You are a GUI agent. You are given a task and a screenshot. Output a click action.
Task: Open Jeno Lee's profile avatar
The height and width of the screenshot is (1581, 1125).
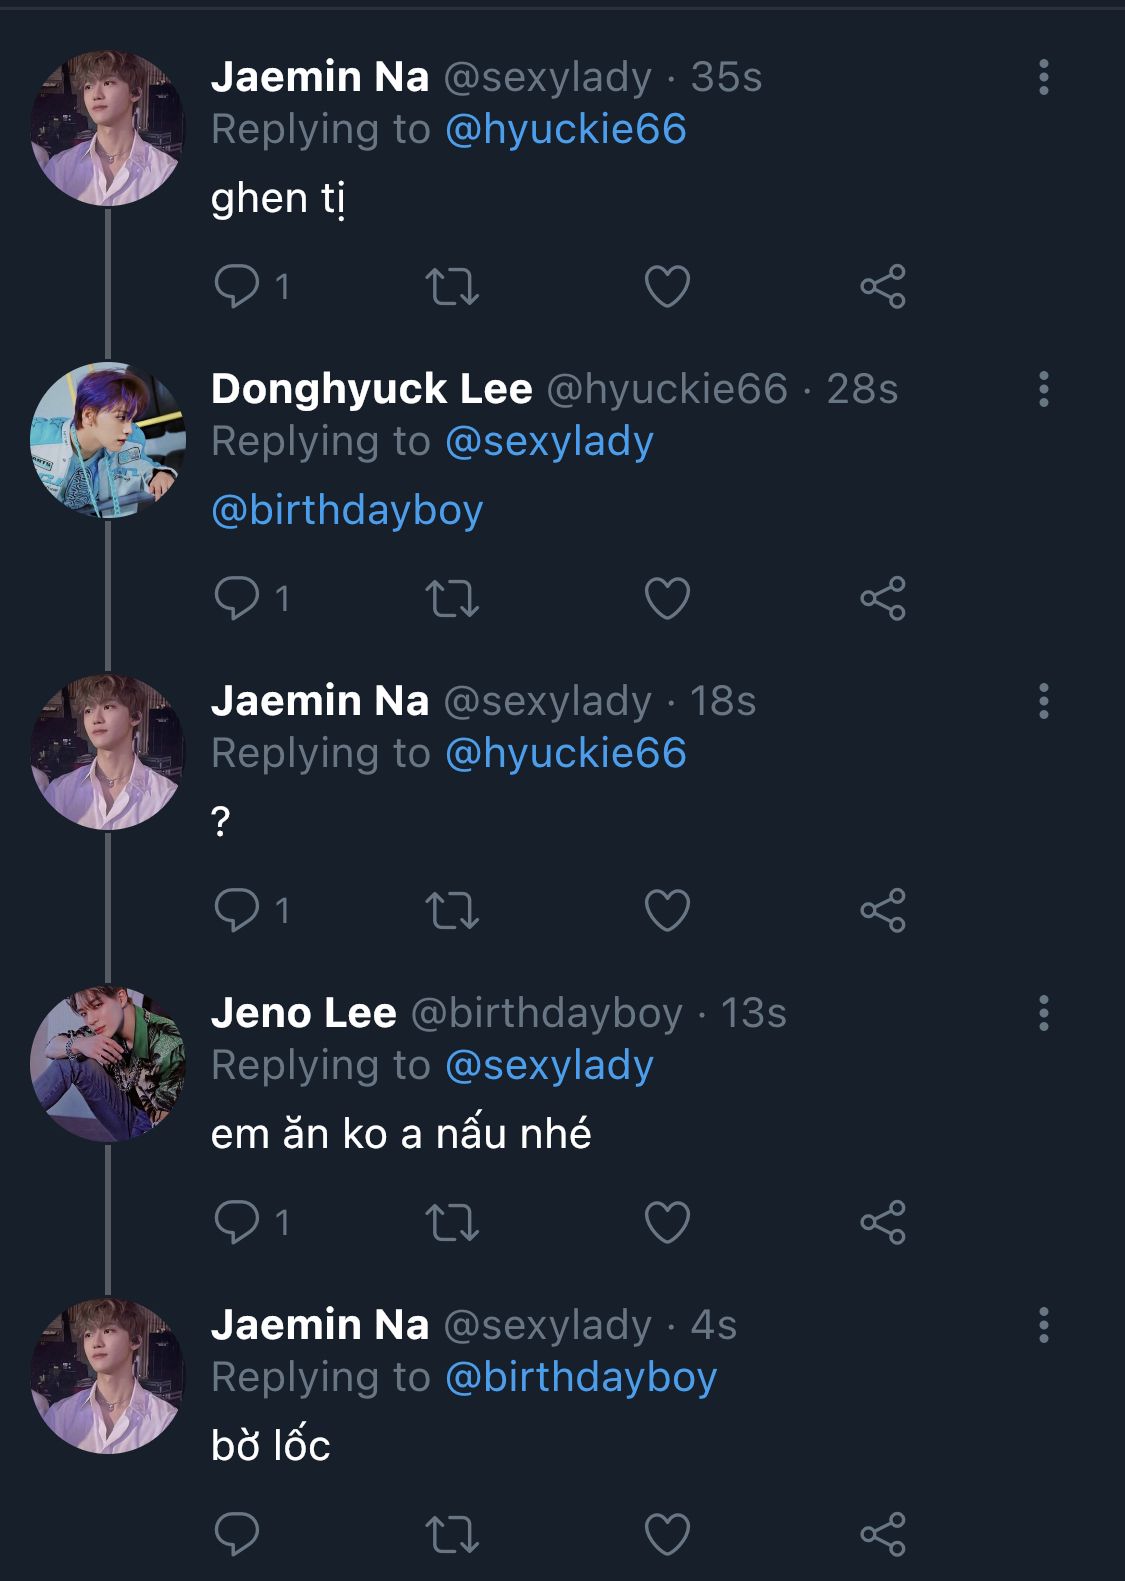pos(108,1064)
